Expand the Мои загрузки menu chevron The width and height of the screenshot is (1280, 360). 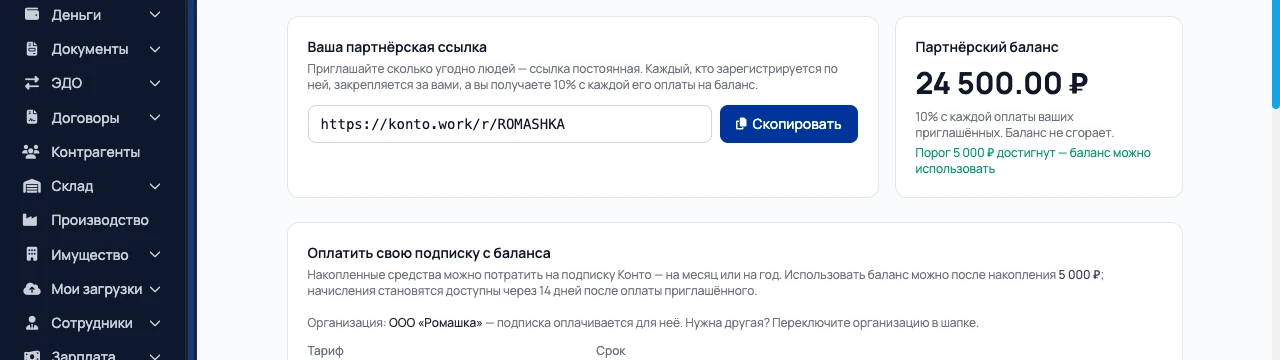pos(155,289)
